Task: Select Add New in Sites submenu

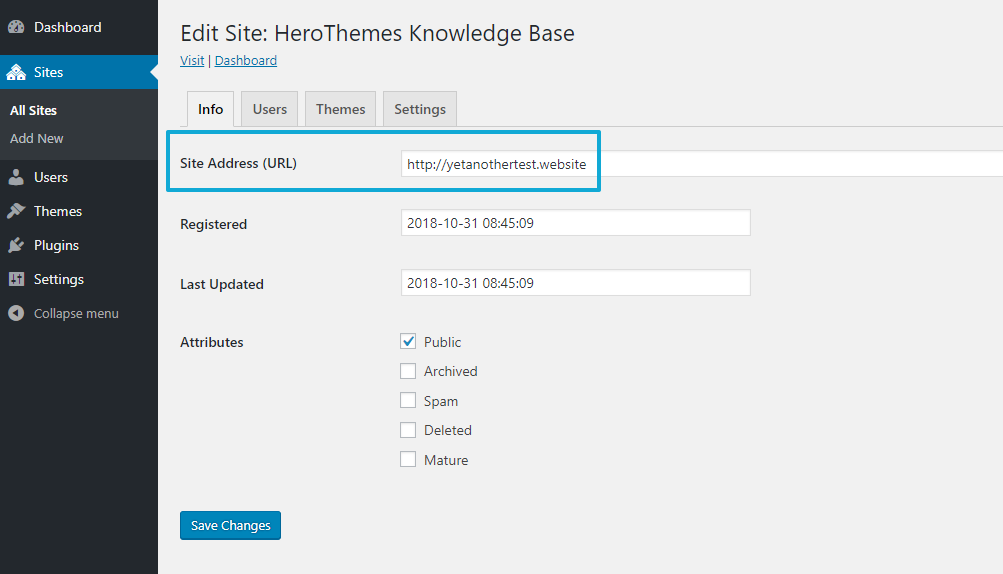Action: 37,138
